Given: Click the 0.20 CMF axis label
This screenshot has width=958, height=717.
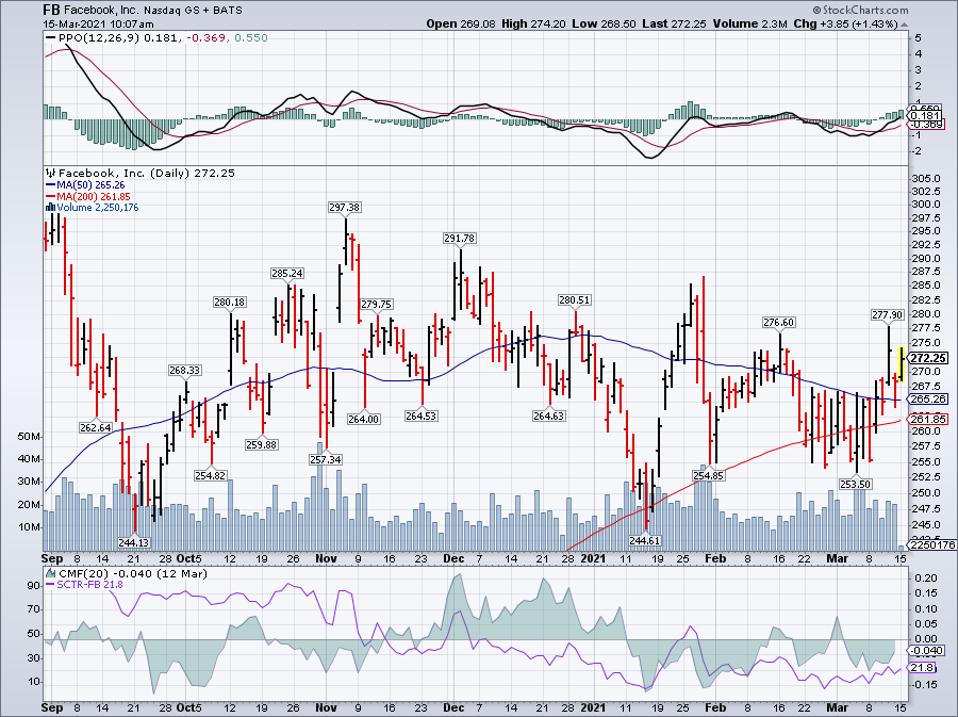Looking at the screenshot, I should tap(924, 578).
